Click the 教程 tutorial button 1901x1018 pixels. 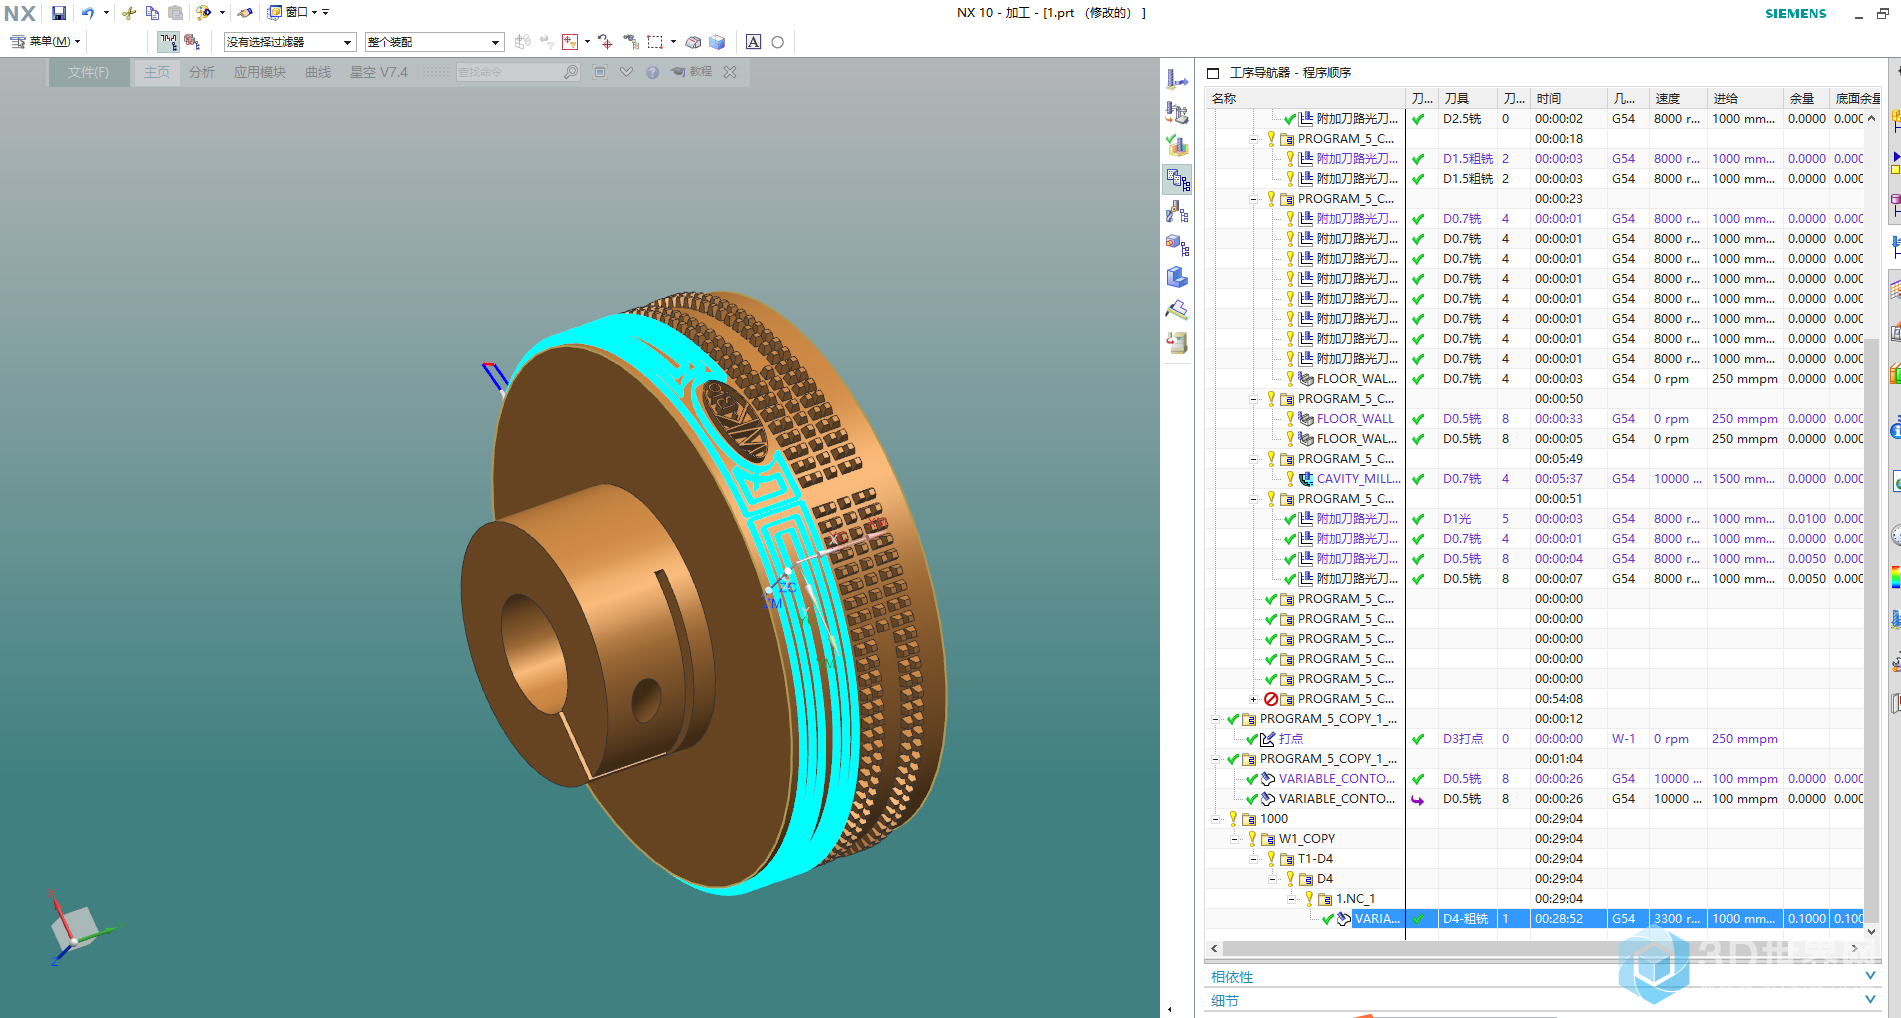coord(692,72)
